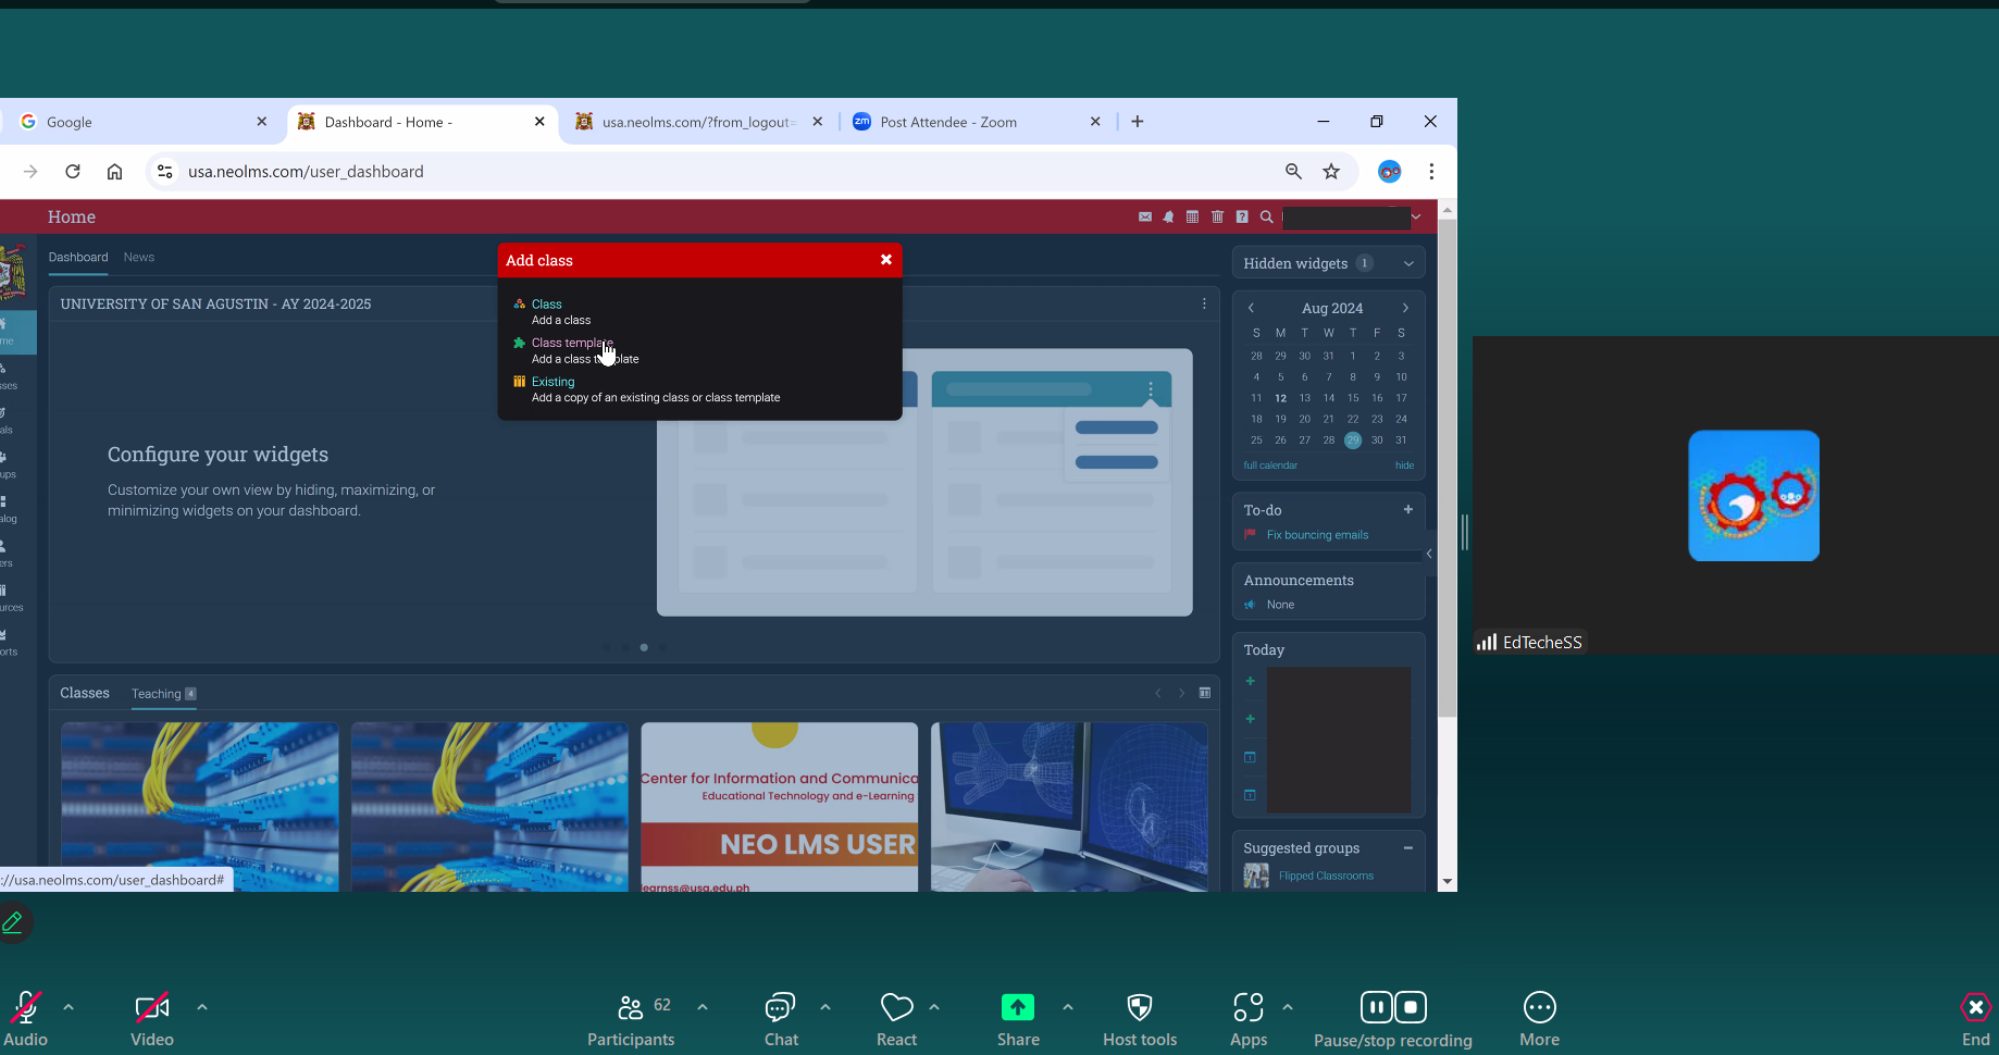Open the class with 3D wireframe thumbnail
The width and height of the screenshot is (1999, 1055).
click(x=1069, y=807)
